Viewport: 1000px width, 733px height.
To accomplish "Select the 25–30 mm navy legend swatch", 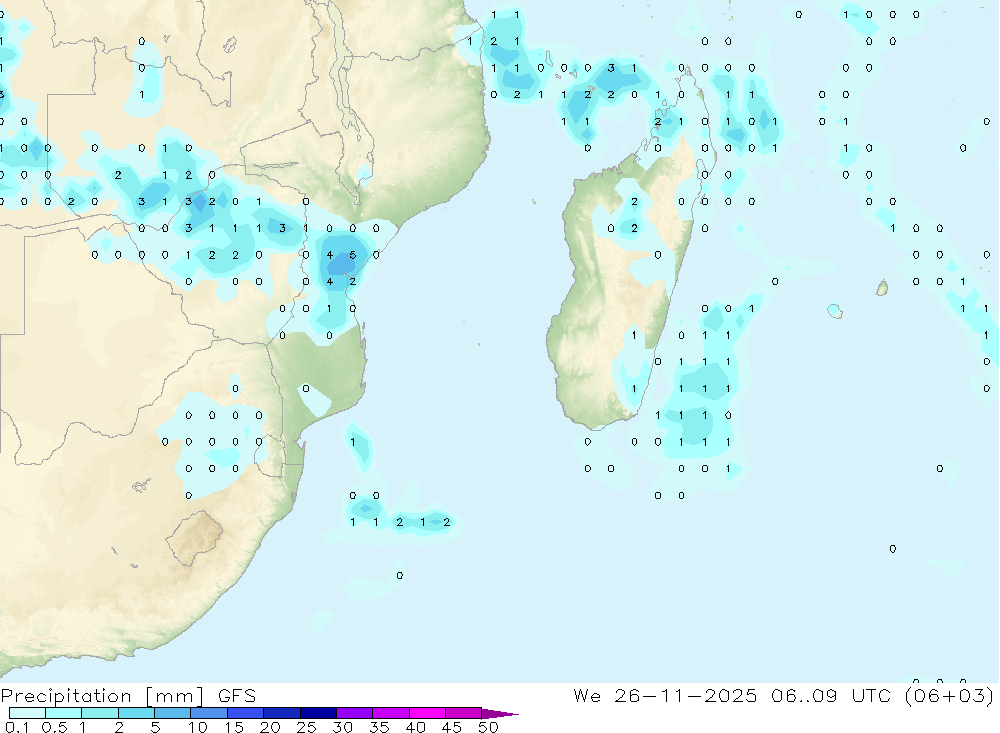I will coord(318,713).
